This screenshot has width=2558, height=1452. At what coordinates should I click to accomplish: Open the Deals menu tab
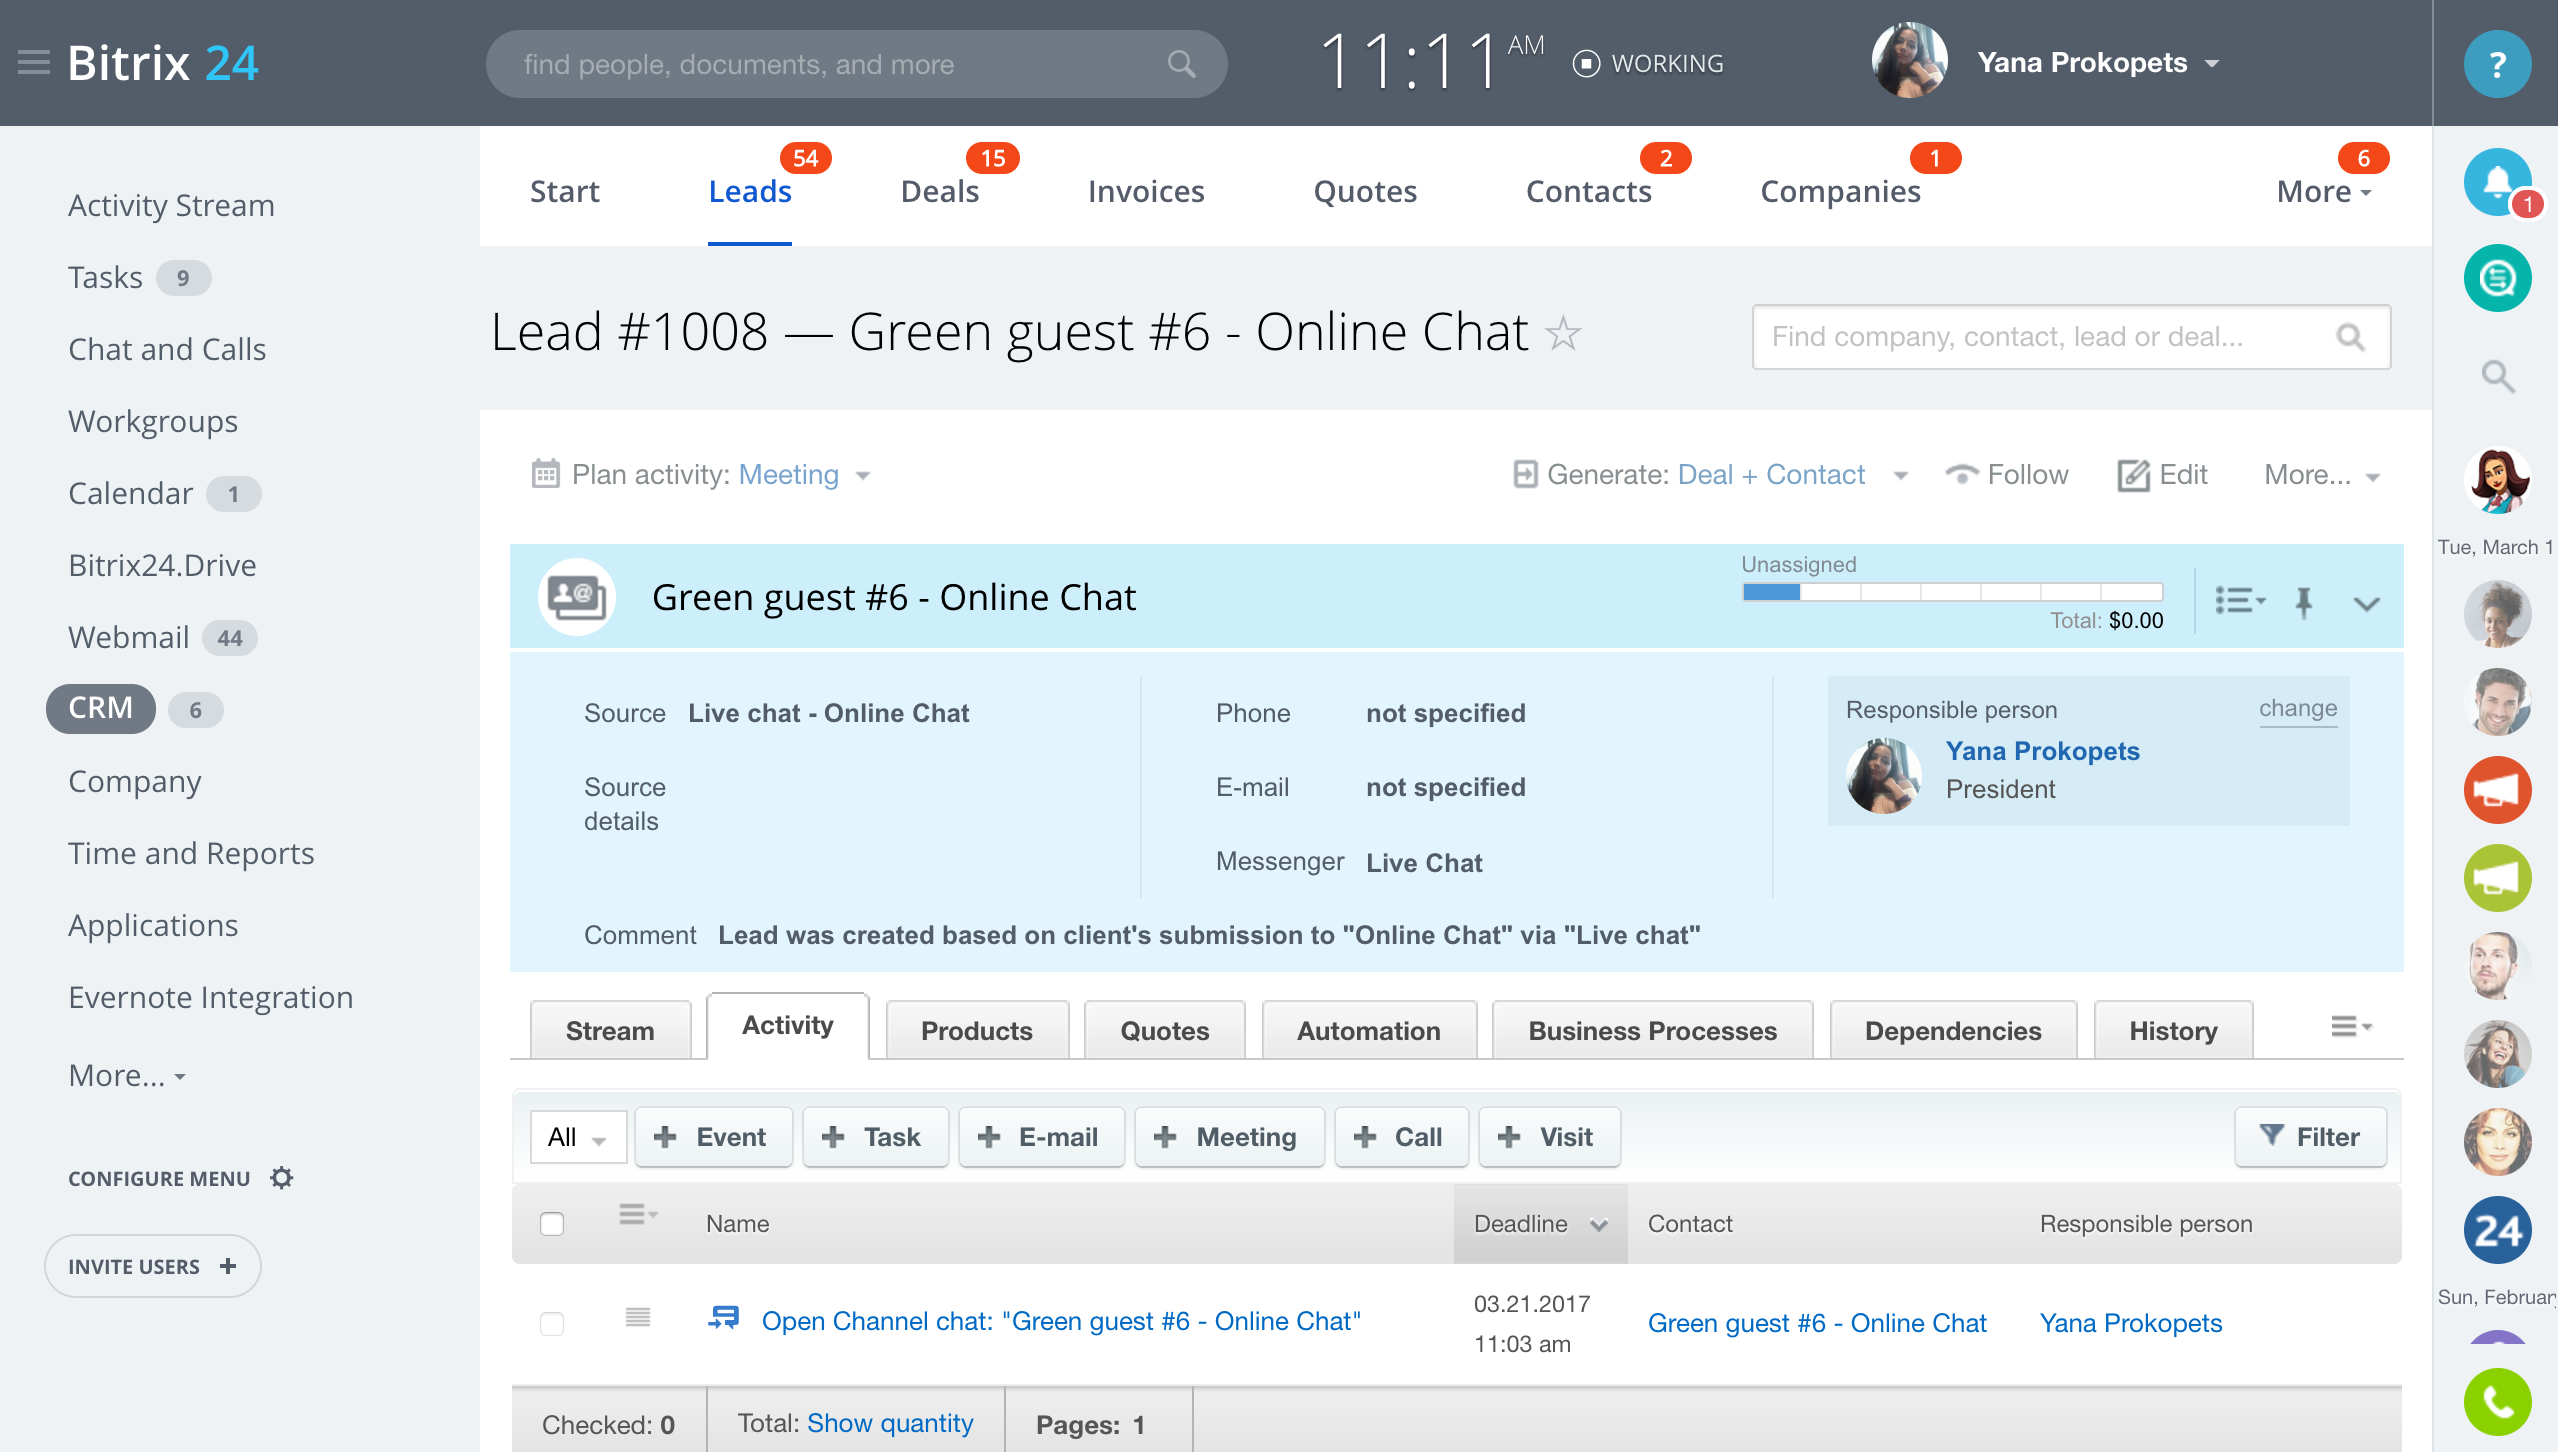939,191
